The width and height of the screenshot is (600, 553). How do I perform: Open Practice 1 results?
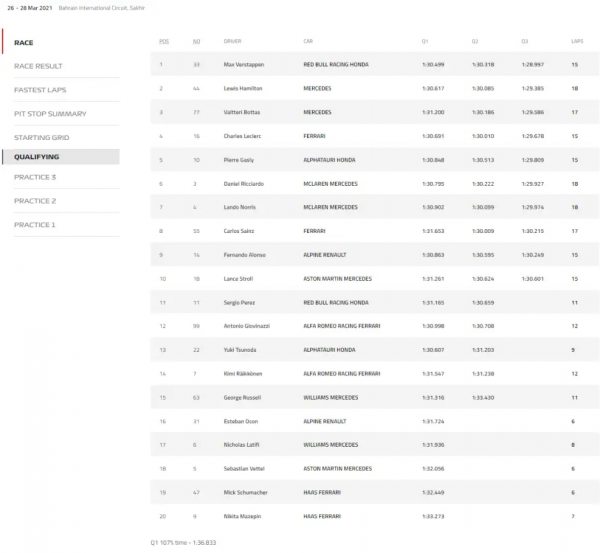(x=35, y=225)
